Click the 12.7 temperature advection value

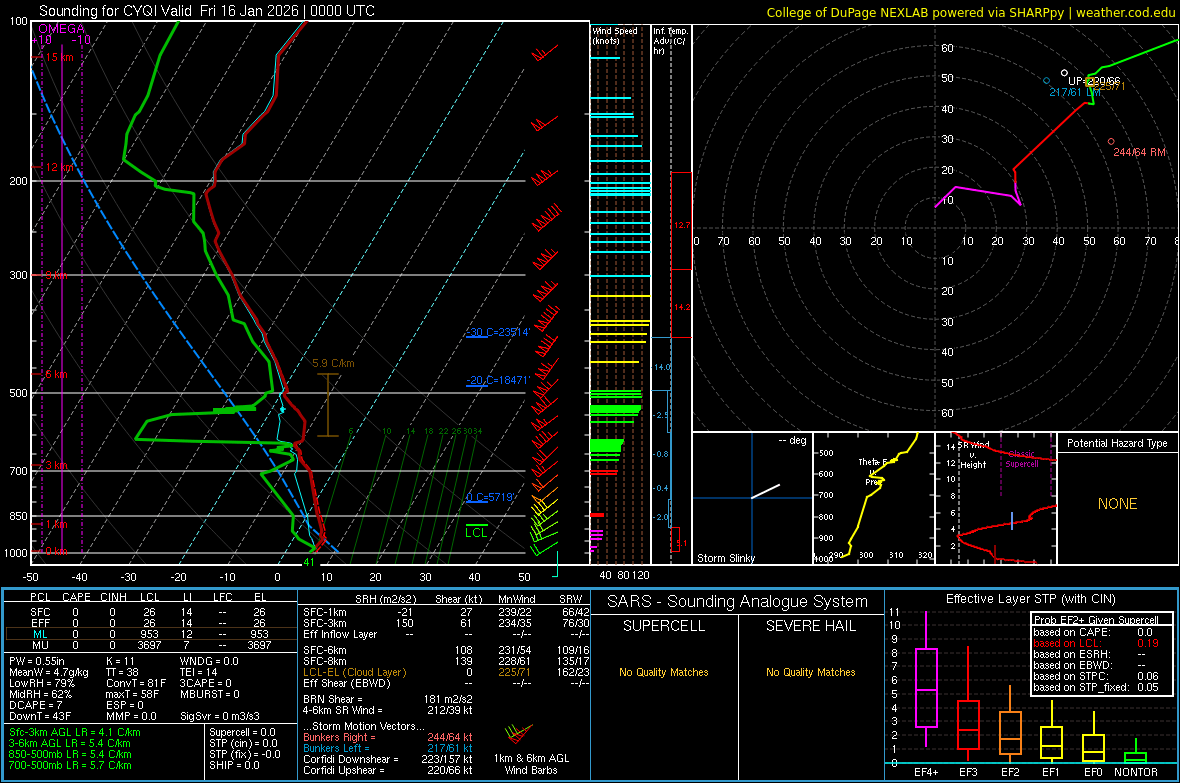pos(682,225)
